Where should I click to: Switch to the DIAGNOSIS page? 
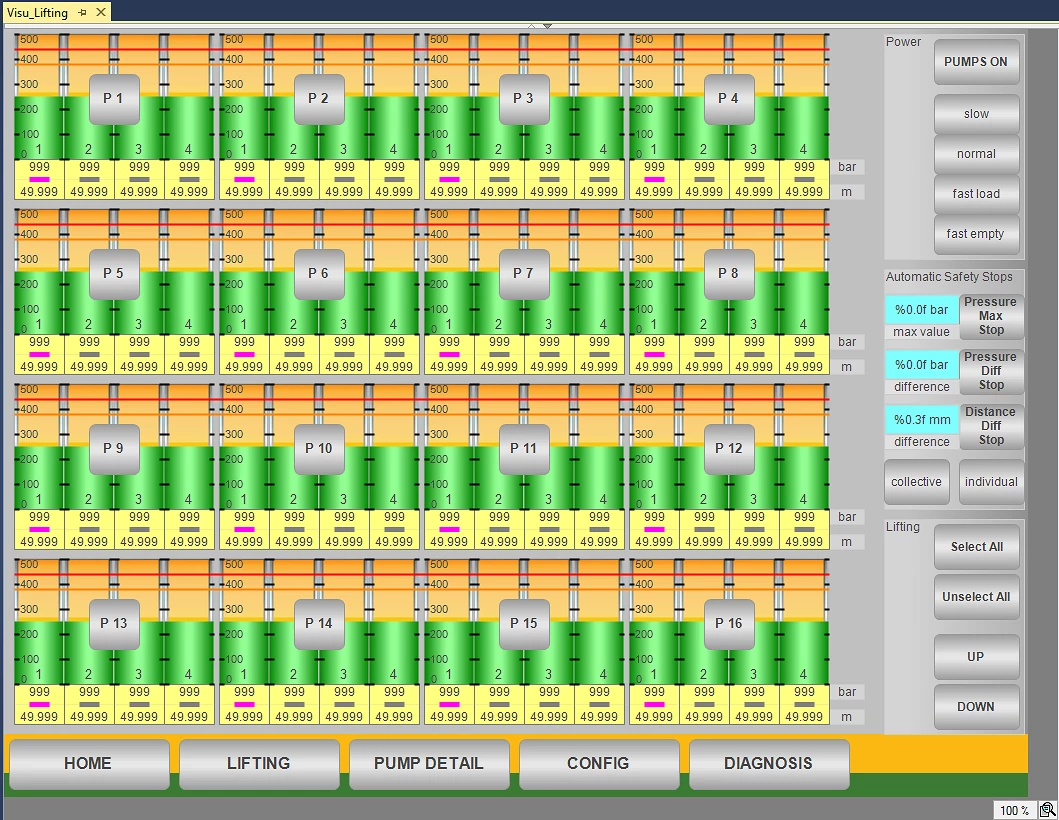coord(768,763)
